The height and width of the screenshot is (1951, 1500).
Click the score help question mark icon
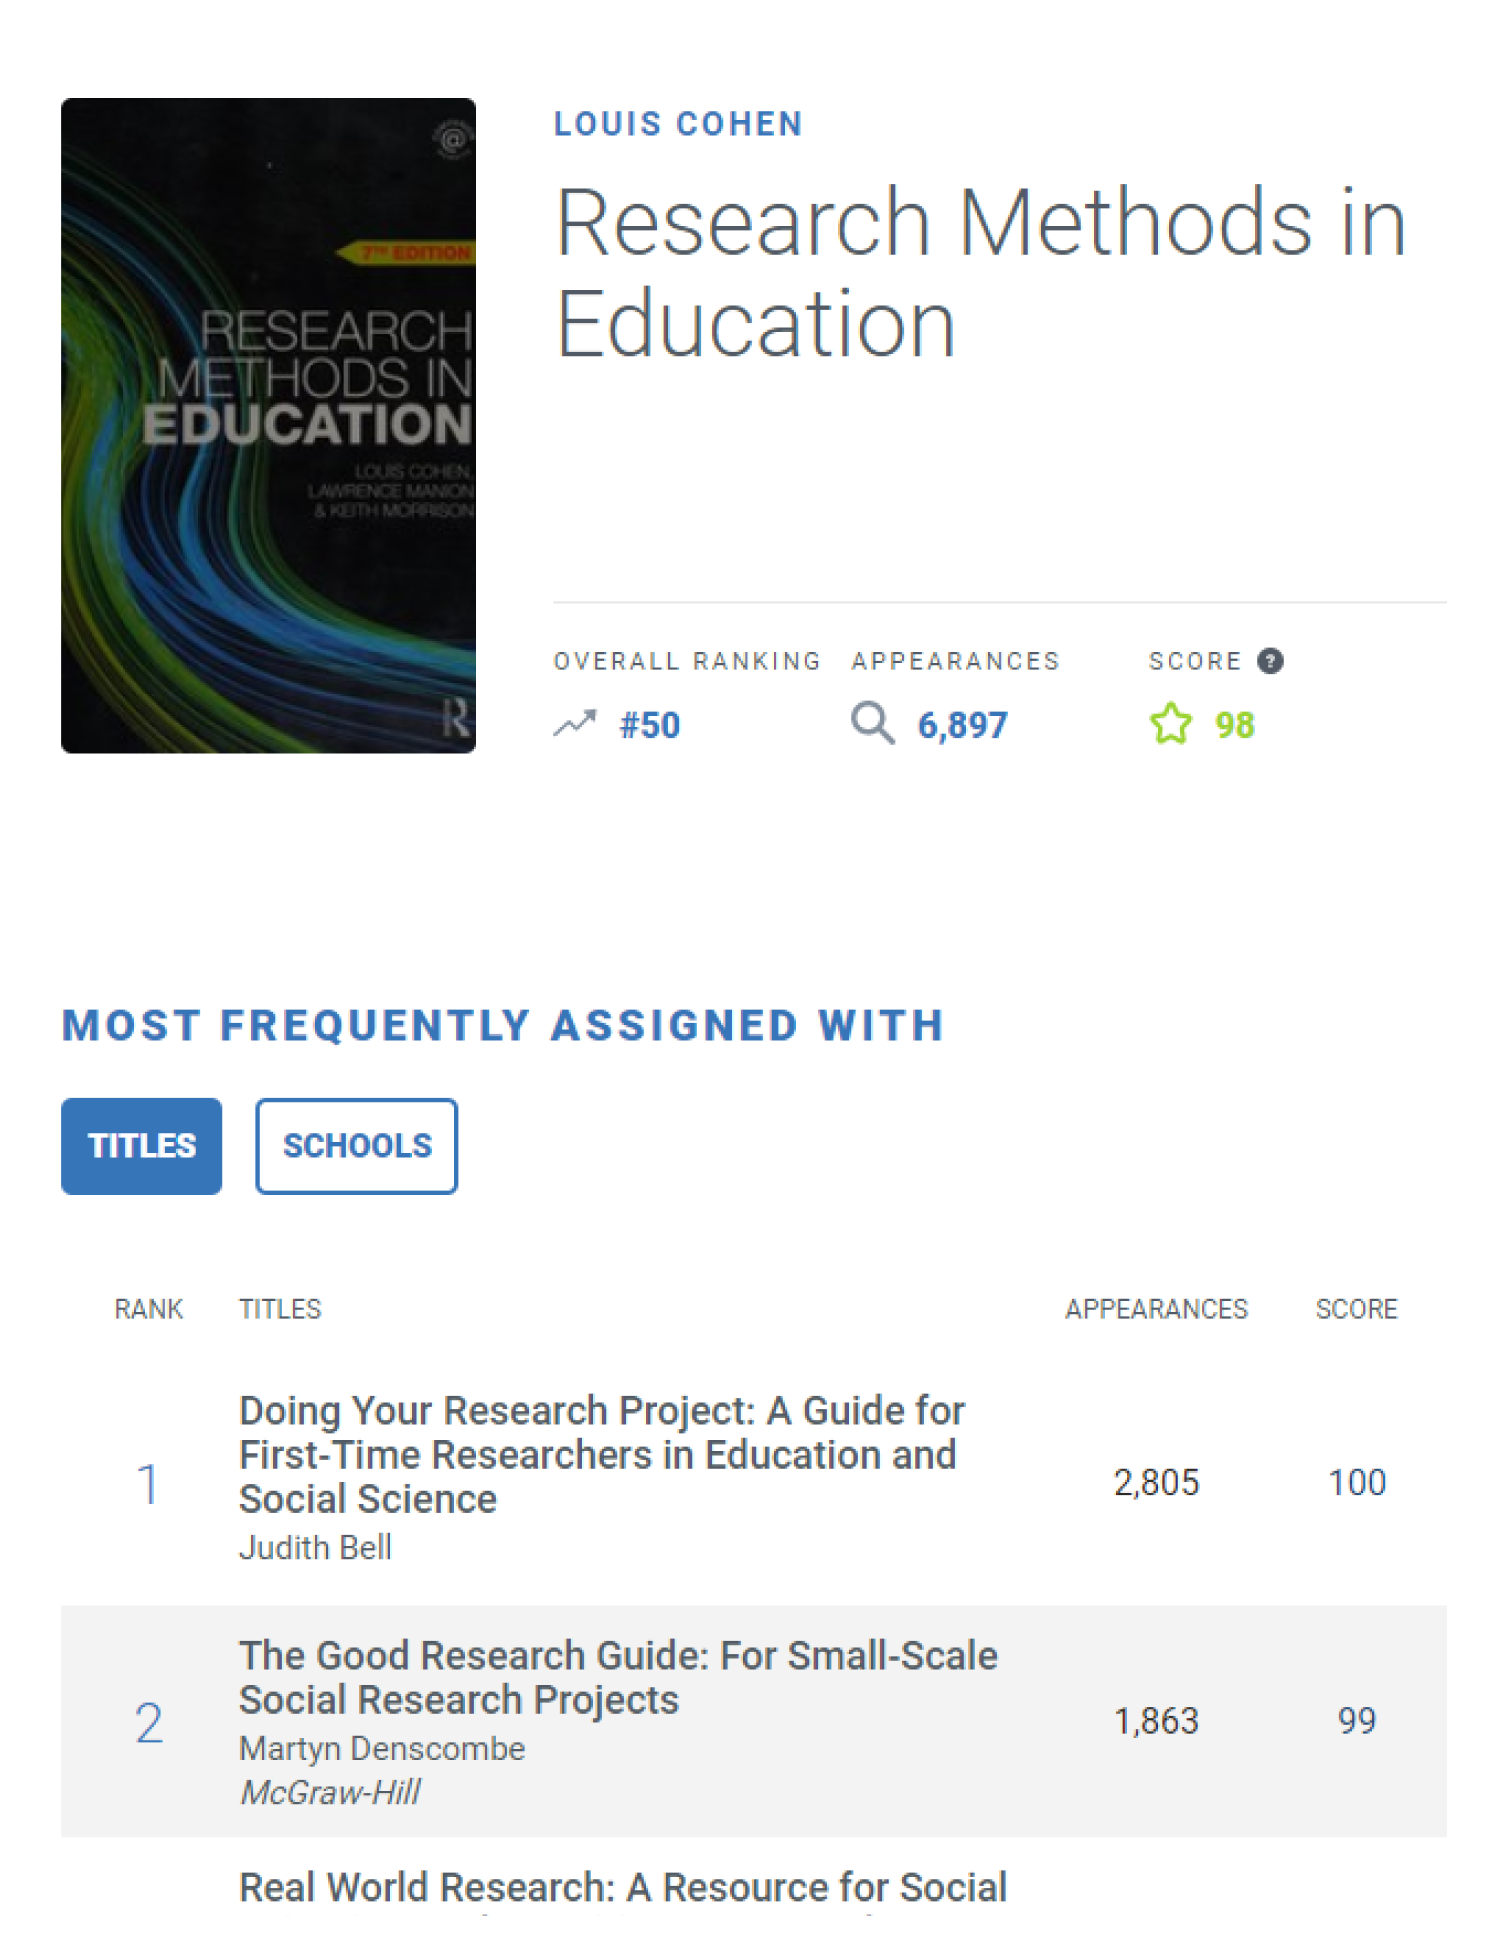coord(1270,661)
